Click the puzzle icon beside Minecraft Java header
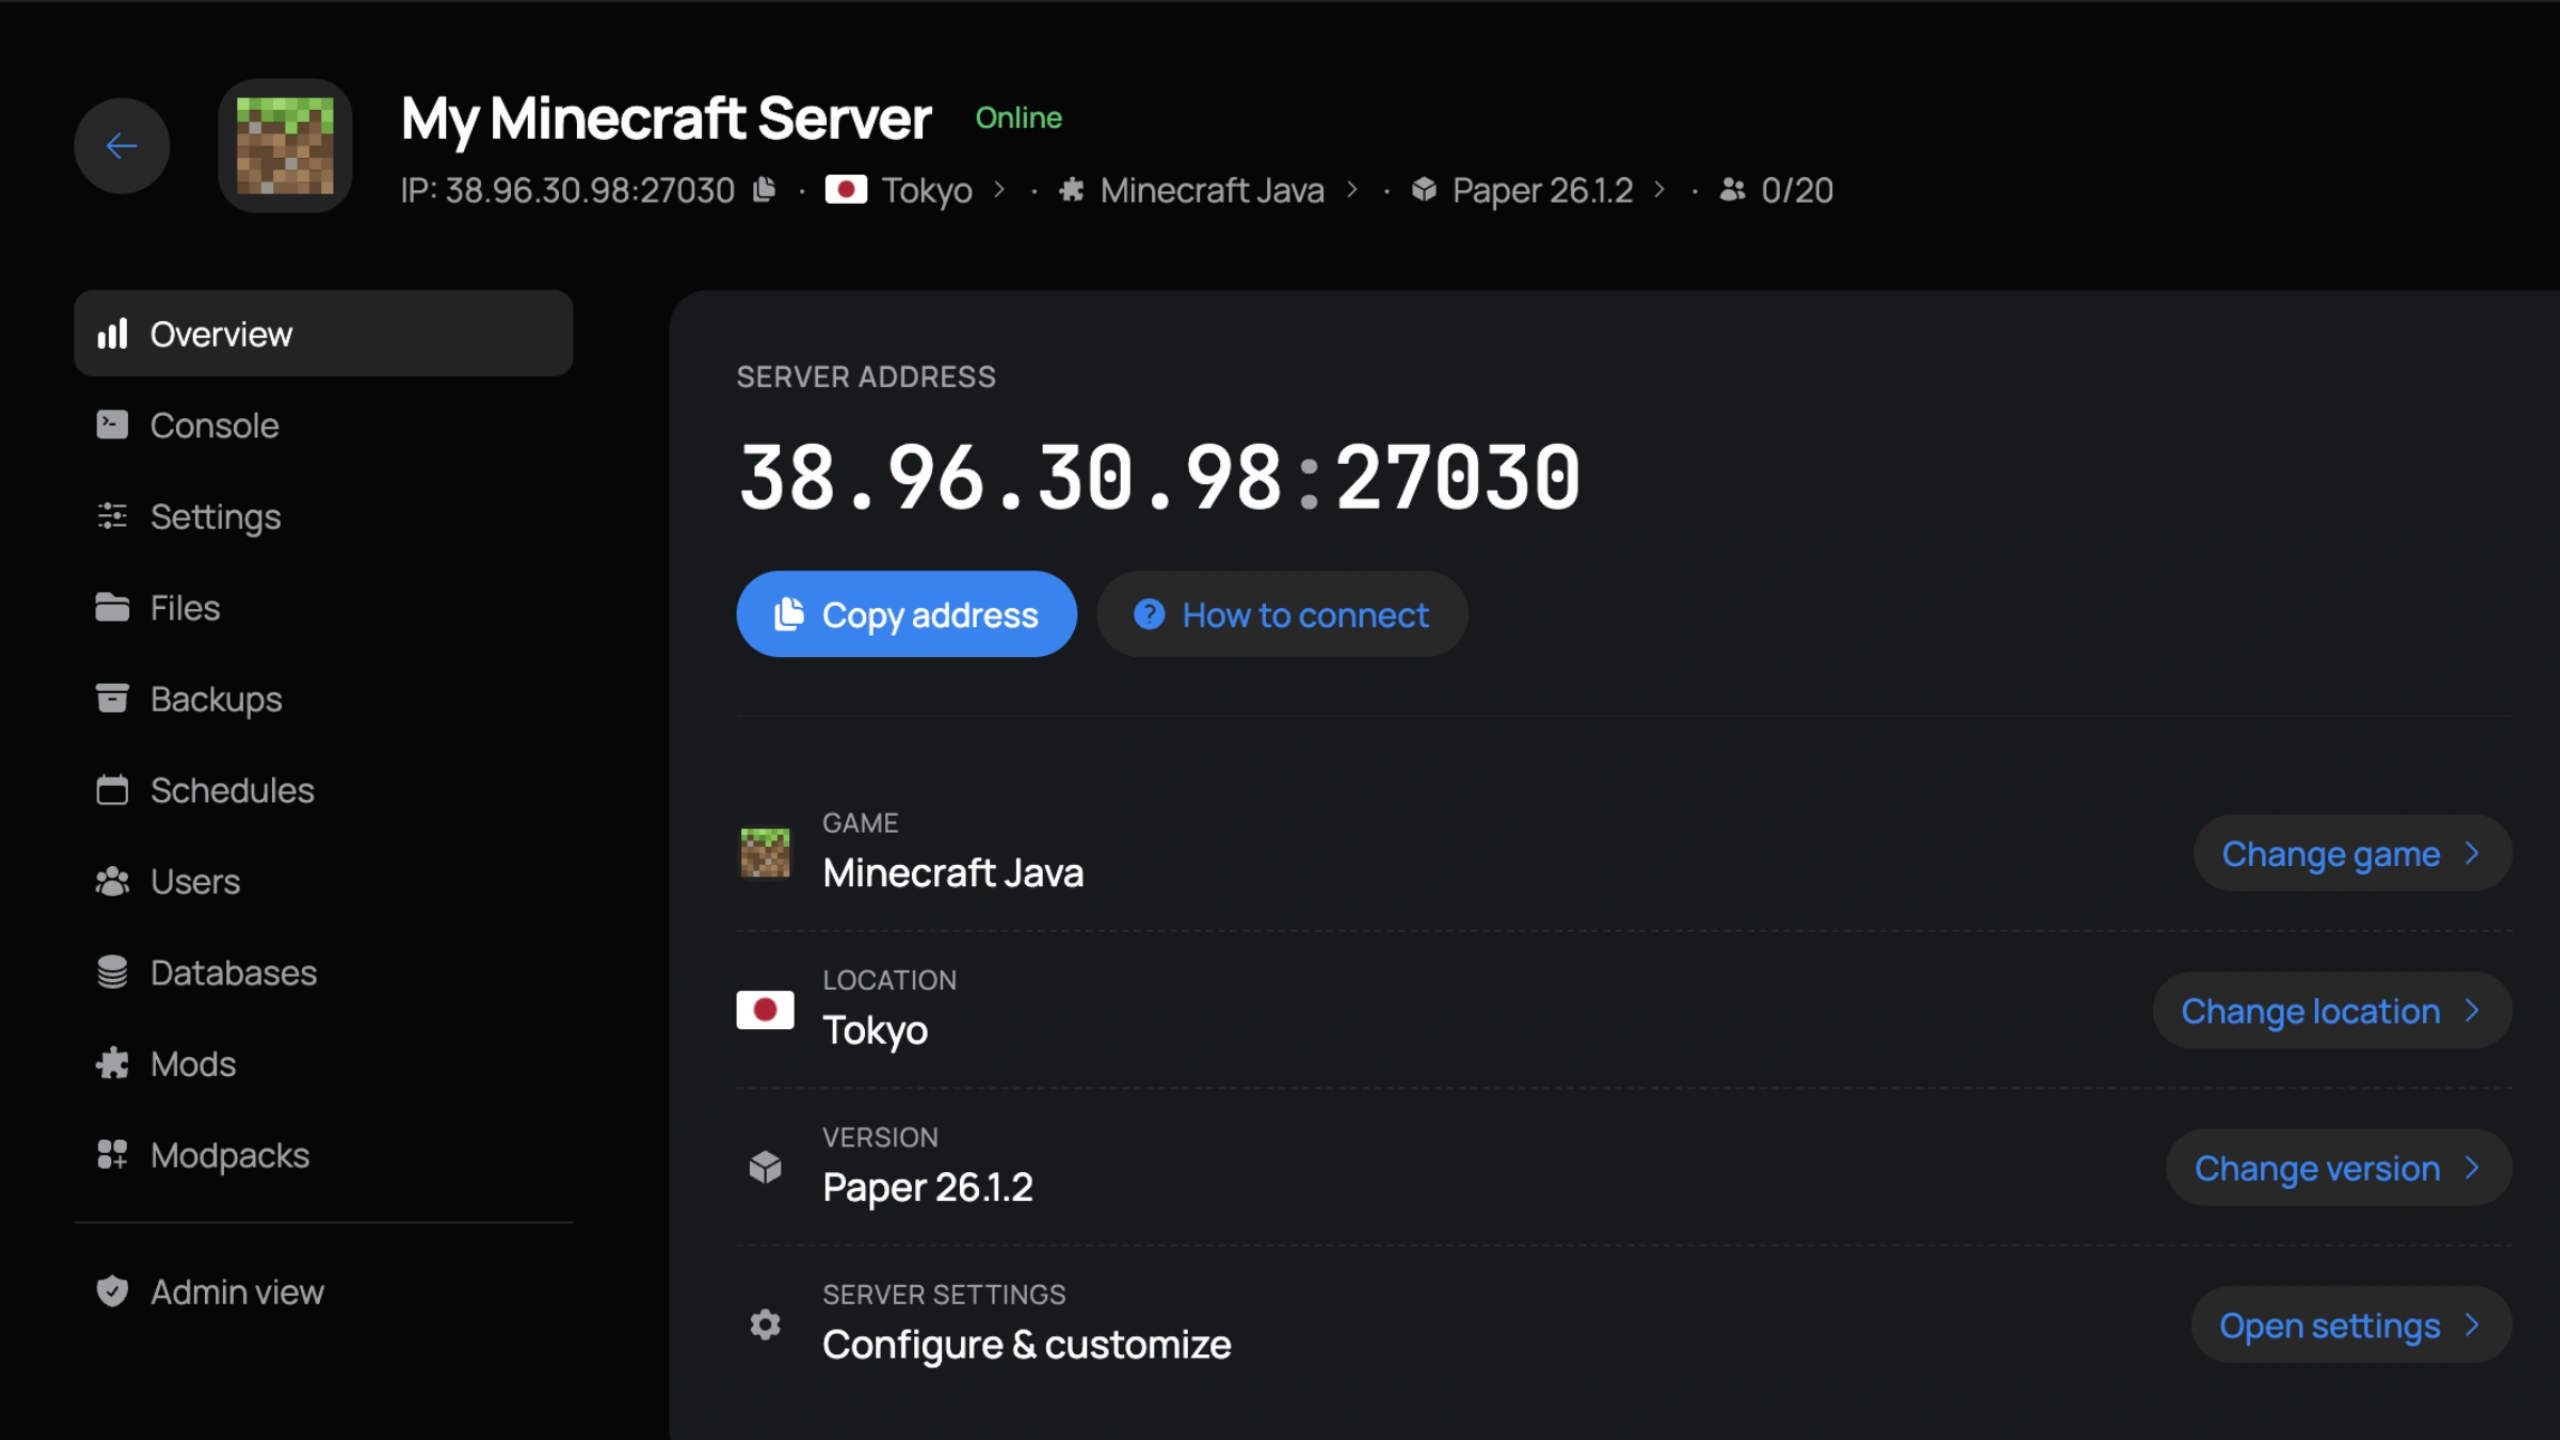Screen dimensions: 2560x1440 click(1072, 189)
